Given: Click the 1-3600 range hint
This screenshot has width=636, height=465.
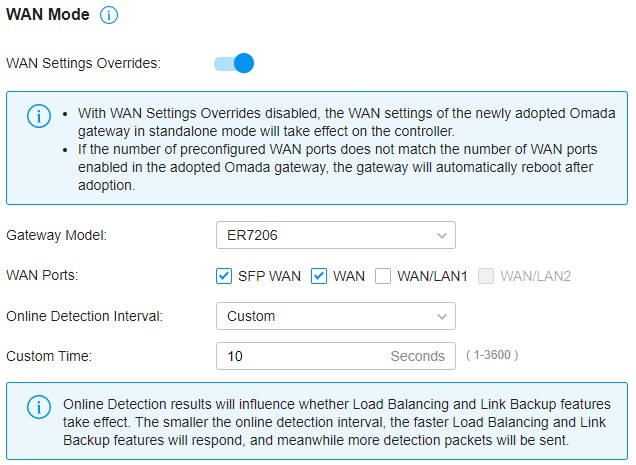Looking at the screenshot, I should point(492,355).
